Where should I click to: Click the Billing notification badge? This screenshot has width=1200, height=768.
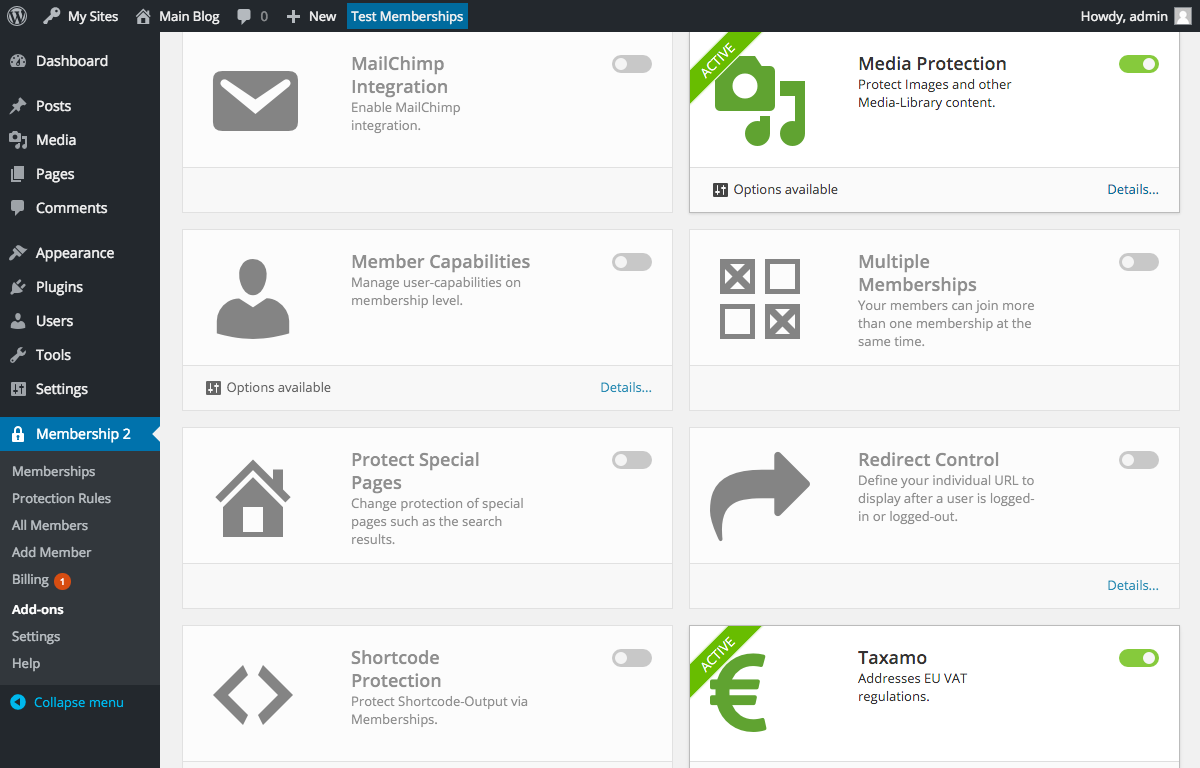(63, 581)
